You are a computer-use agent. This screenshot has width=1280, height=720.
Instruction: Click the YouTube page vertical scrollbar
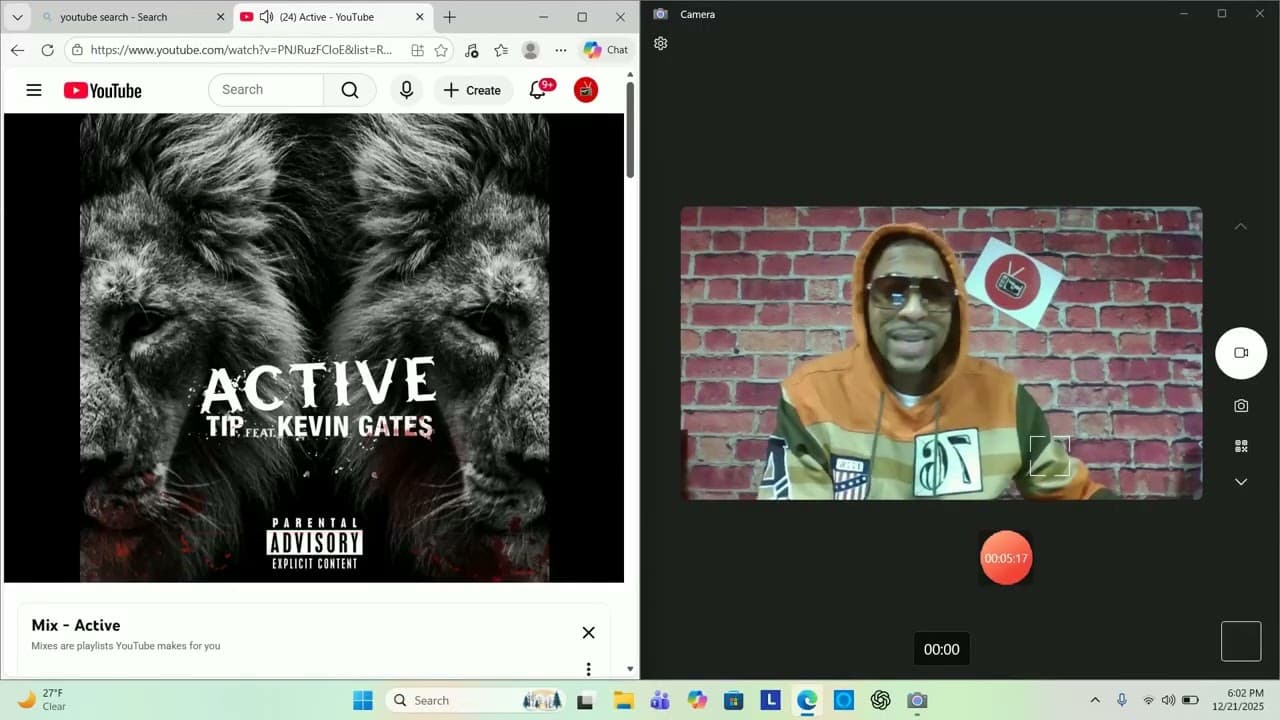point(630,130)
